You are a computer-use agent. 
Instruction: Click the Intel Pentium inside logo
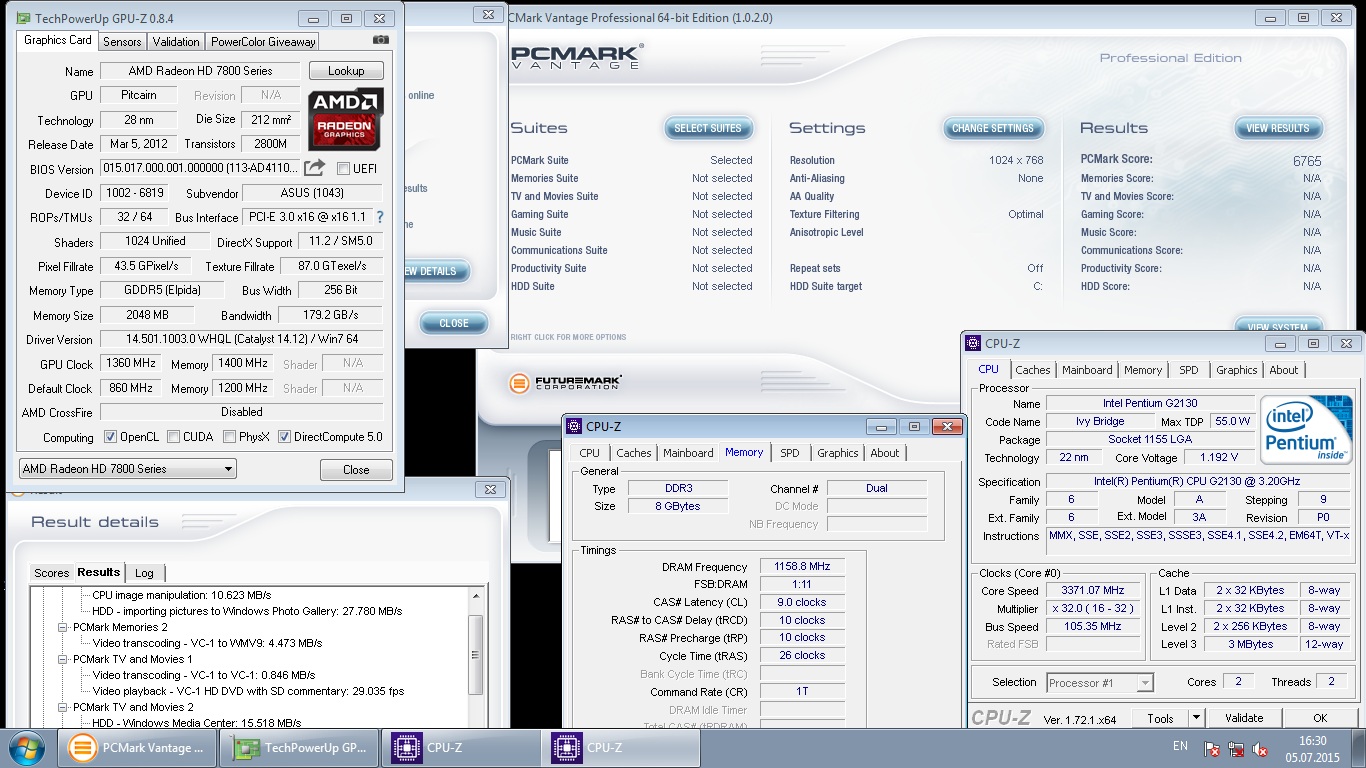(1306, 430)
